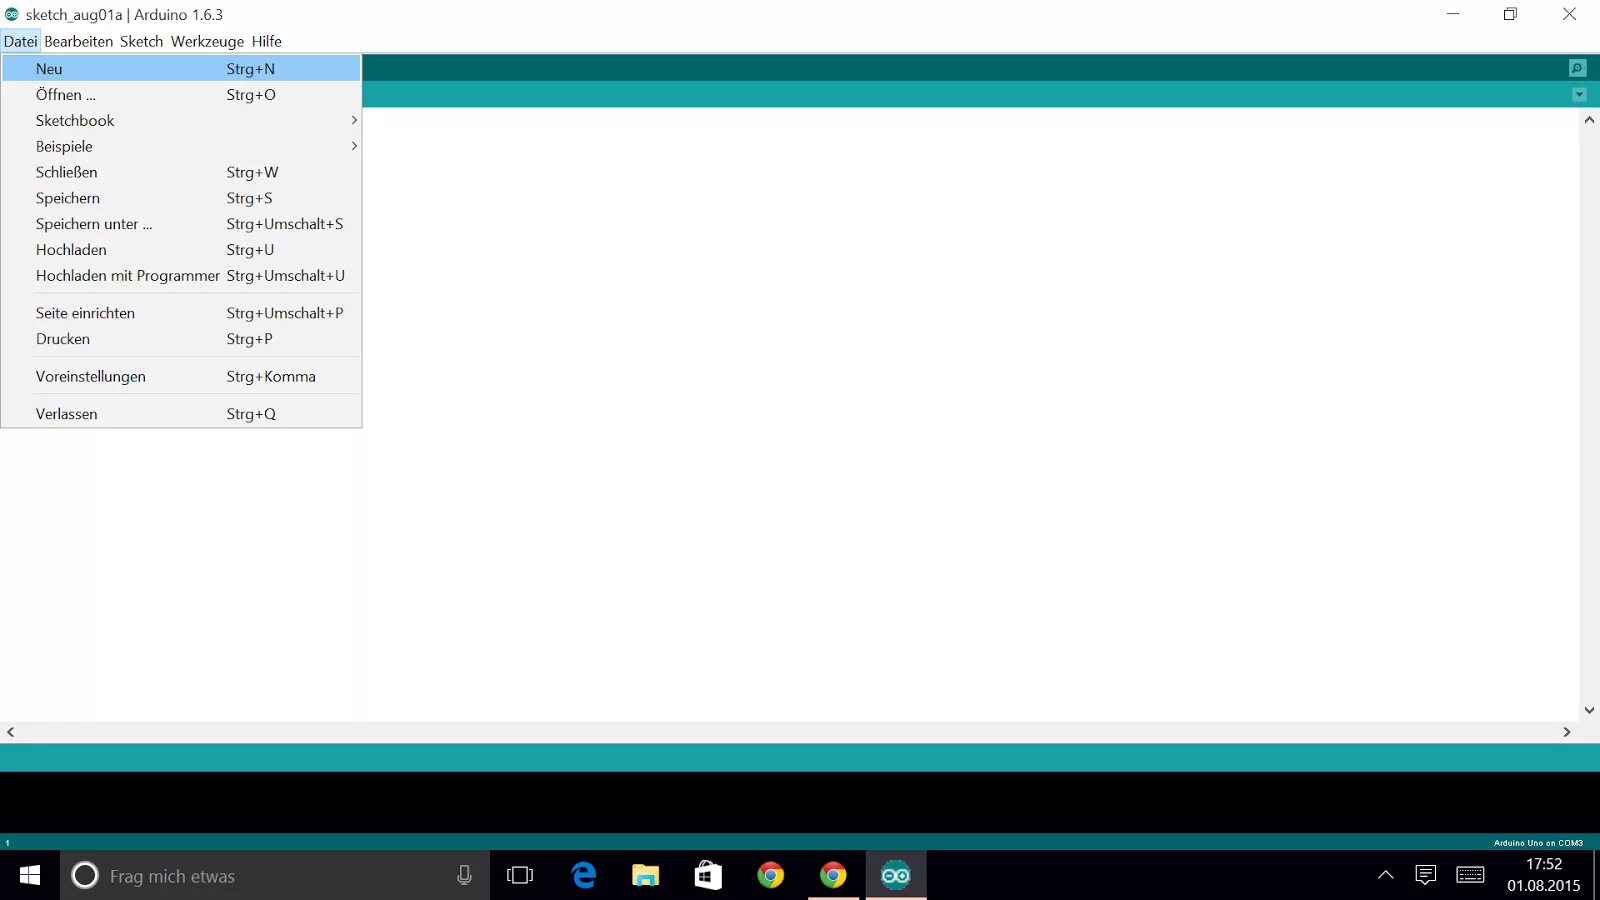Select Schließen in the menu
This screenshot has width=1600, height=900.
click(181, 172)
